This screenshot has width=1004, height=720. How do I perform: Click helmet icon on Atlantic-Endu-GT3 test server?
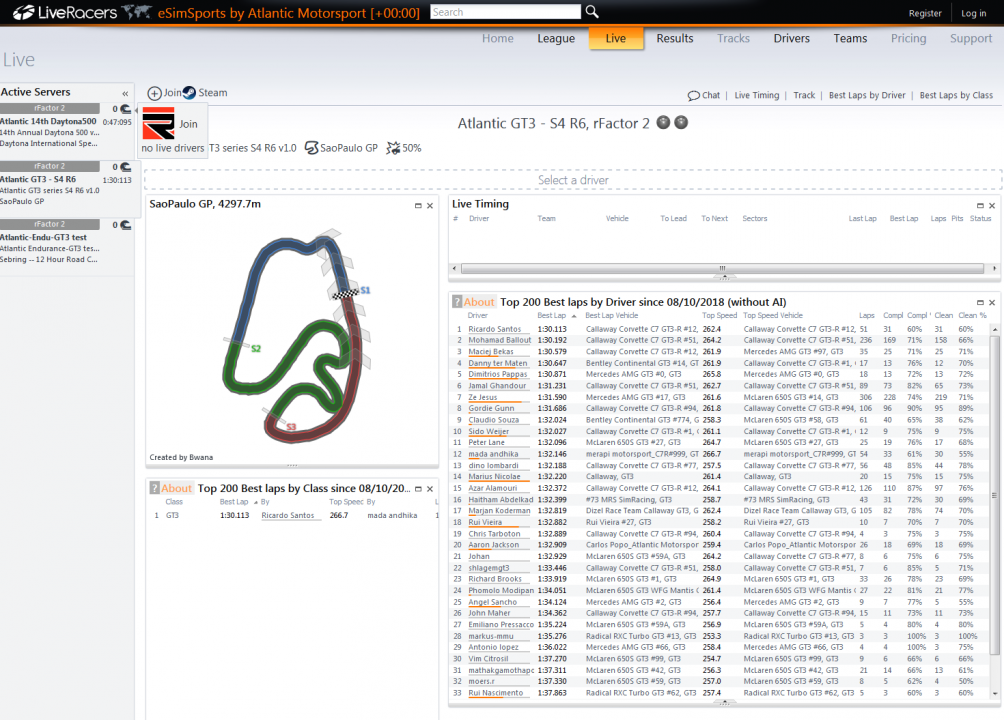click(126, 225)
